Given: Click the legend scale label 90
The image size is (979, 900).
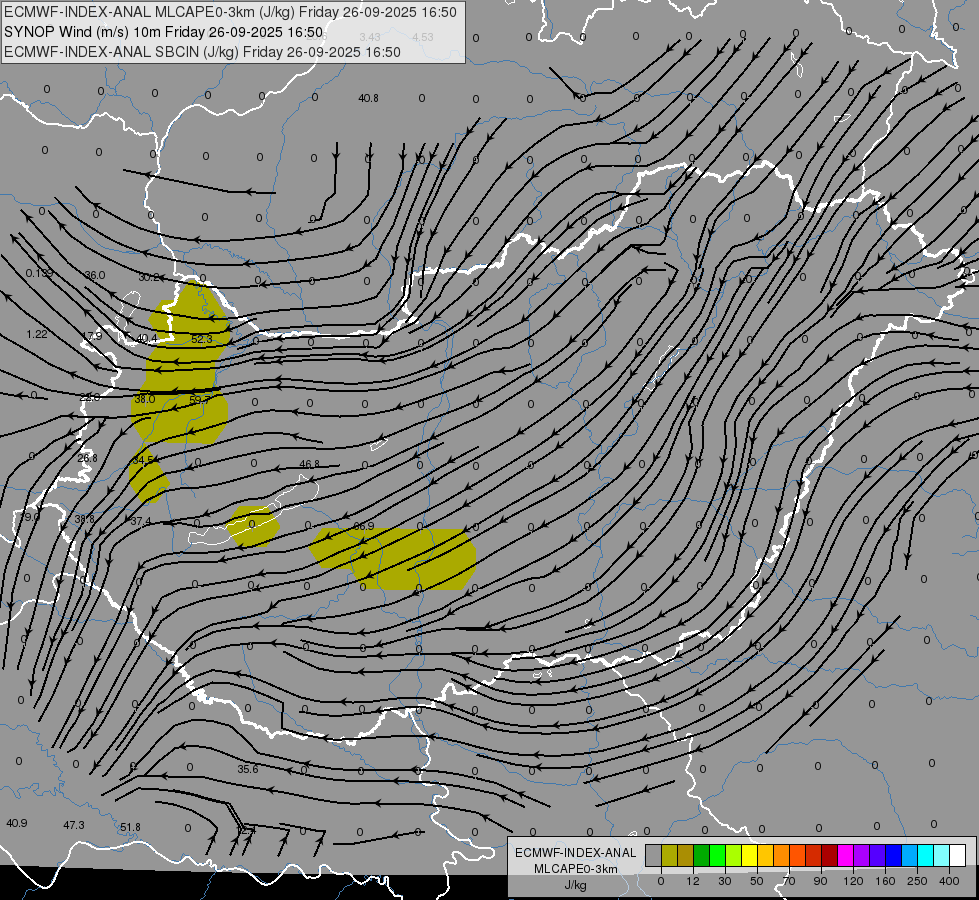Looking at the screenshot, I should (x=820, y=881).
